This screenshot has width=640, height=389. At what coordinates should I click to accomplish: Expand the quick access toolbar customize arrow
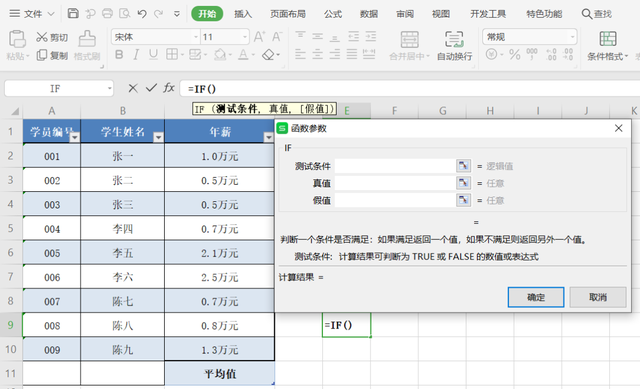point(177,14)
